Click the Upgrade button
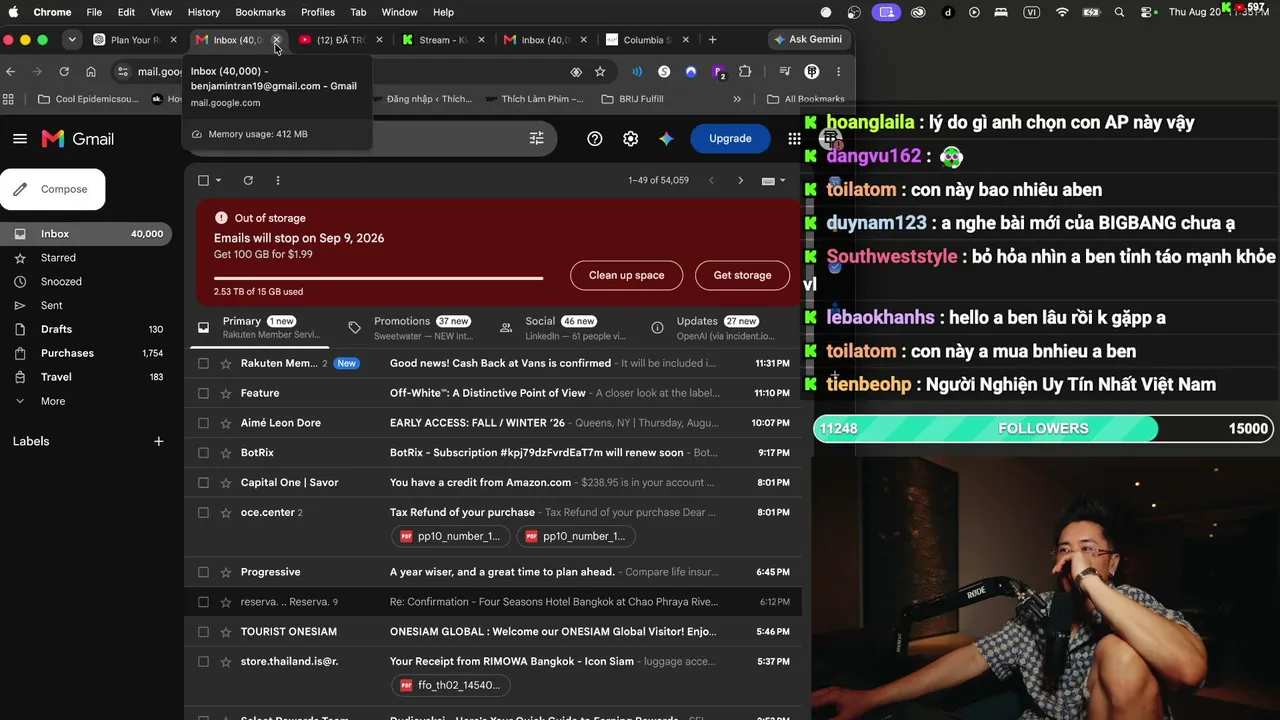The image size is (1280, 720). point(730,139)
